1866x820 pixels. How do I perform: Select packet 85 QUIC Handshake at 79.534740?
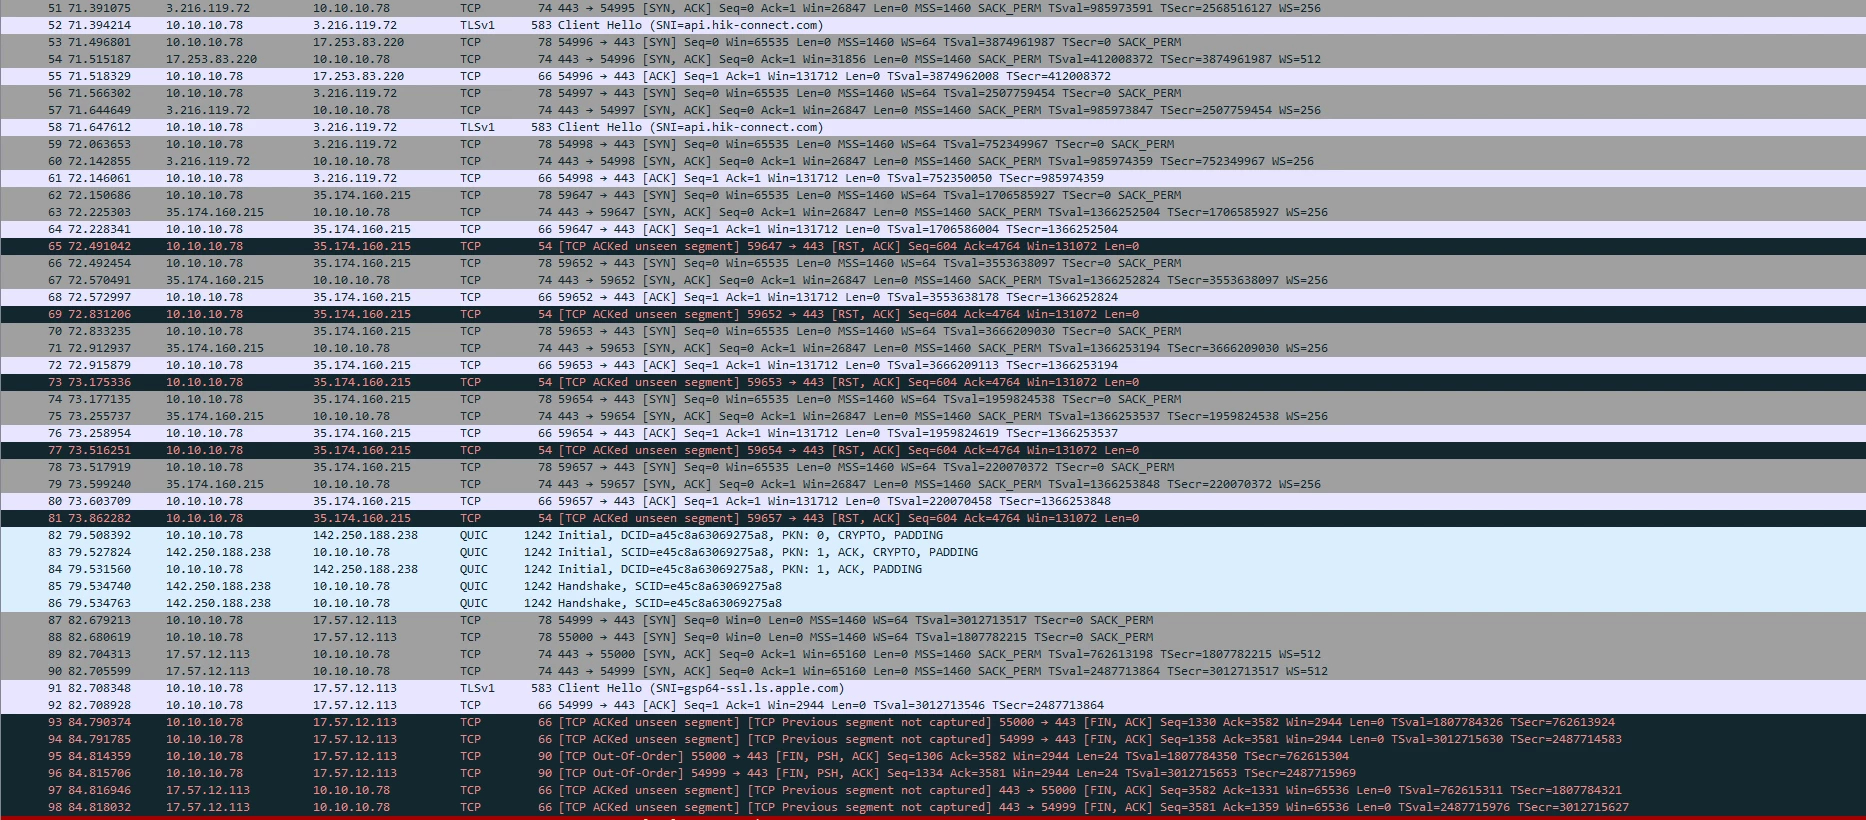pos(933,586)
